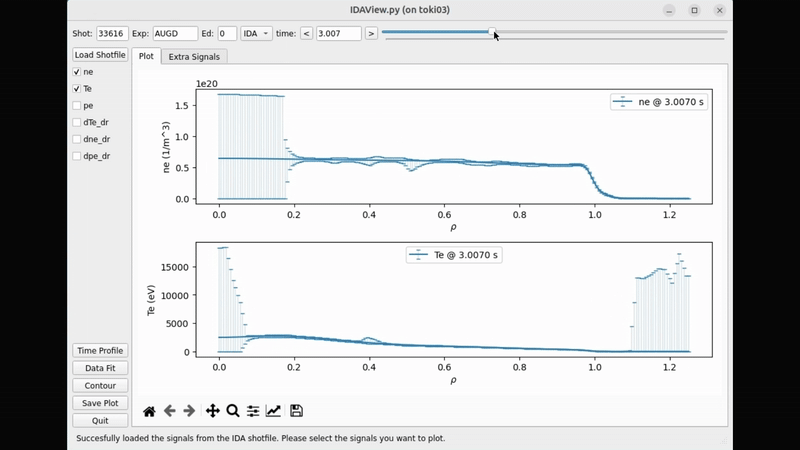Step to next time with > button
The height and width of the screenshot is (450, 800).
click(x=371, y=33)
